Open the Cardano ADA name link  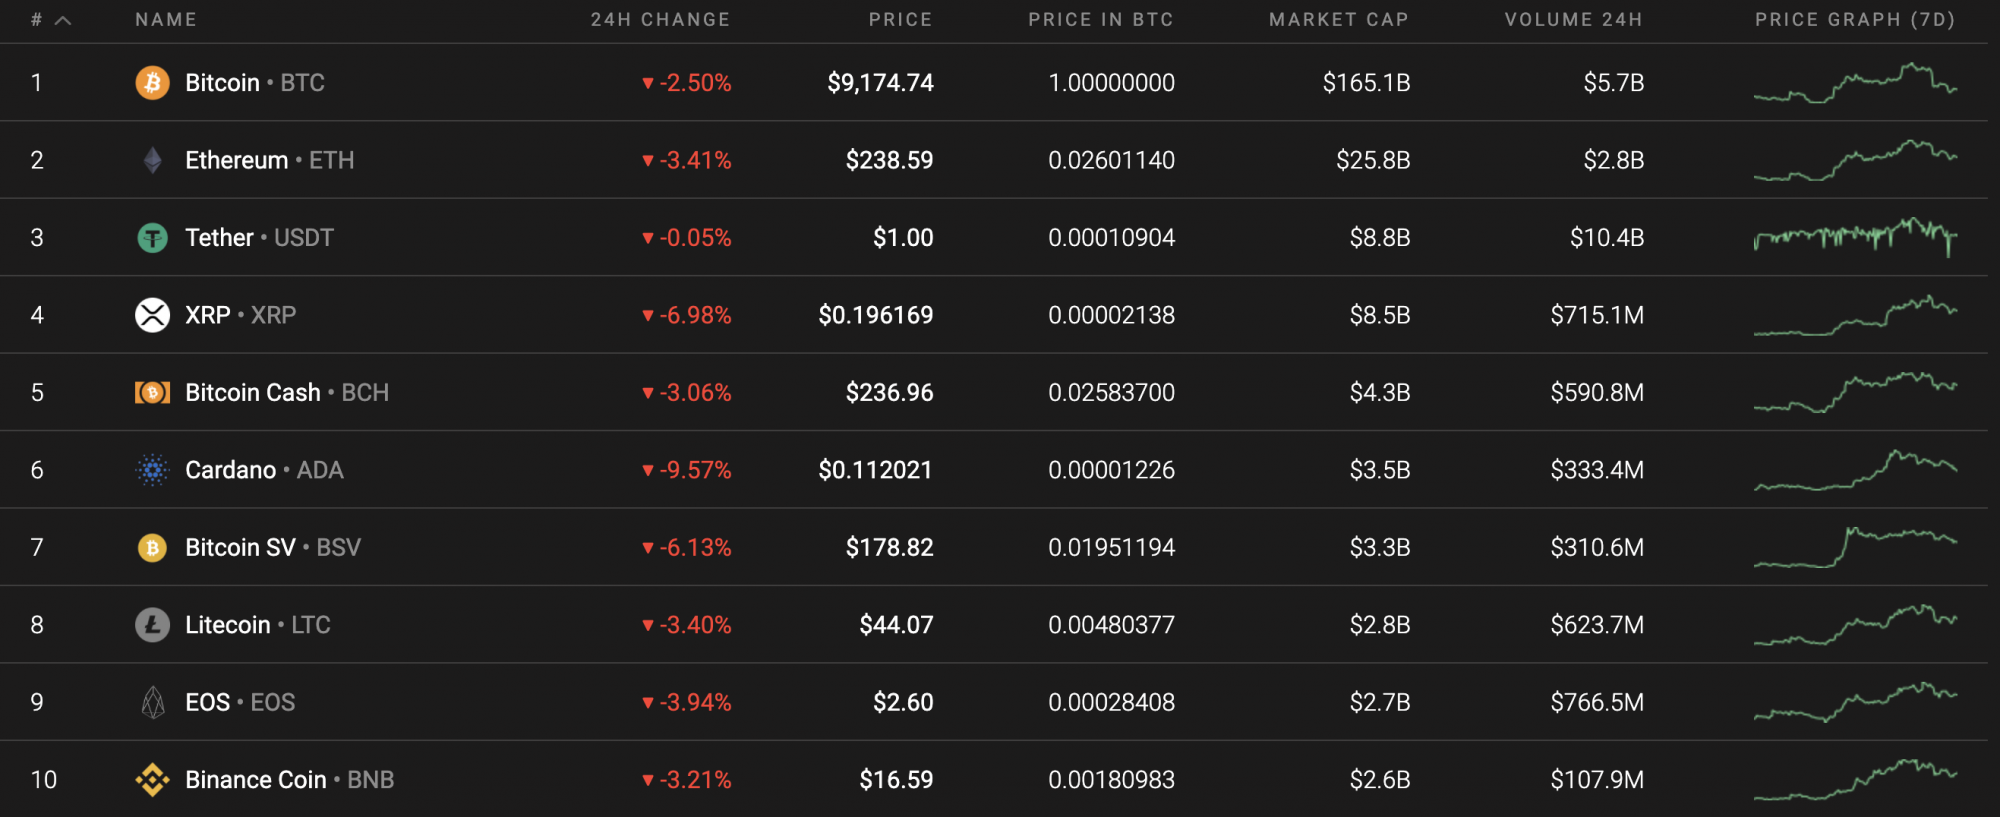(x=264, y=470)
